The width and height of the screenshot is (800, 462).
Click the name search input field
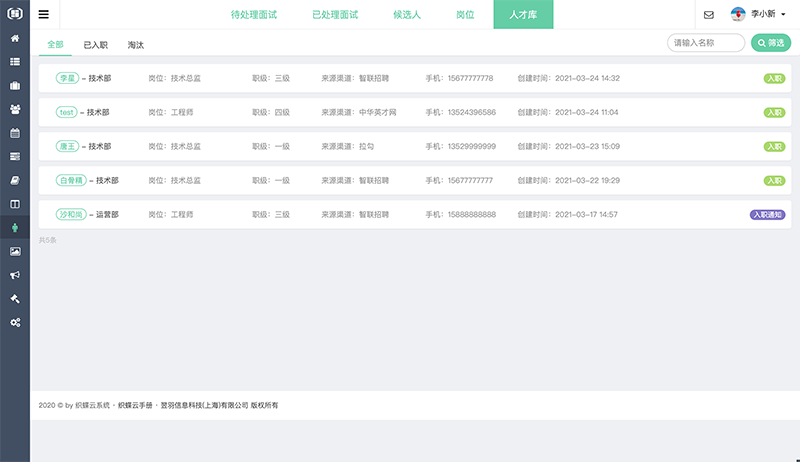[706, 43]
